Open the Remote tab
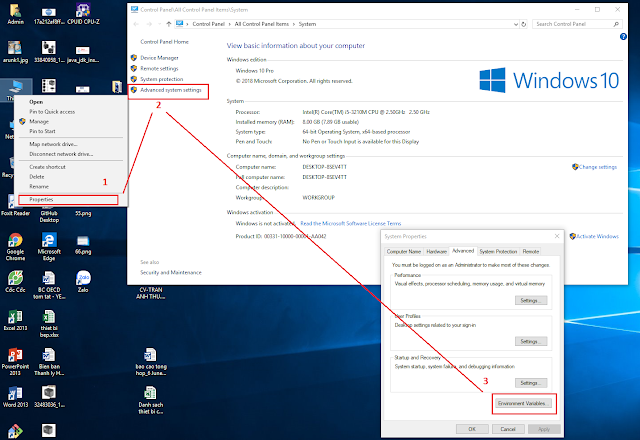This screenshot has height=440, width=640. tap(531, 251)
